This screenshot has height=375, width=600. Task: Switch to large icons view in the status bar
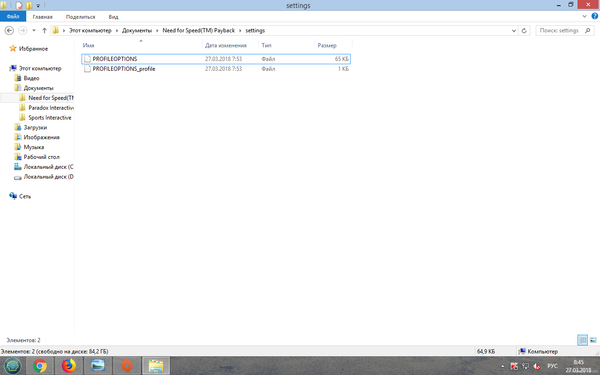coord(593,340)
